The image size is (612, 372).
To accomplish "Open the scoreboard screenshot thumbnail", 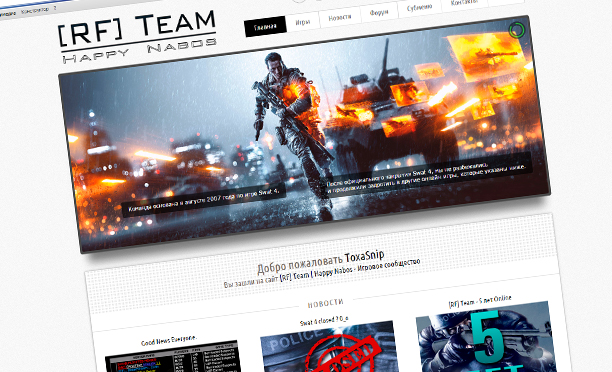I will click(x=173, y=357).
